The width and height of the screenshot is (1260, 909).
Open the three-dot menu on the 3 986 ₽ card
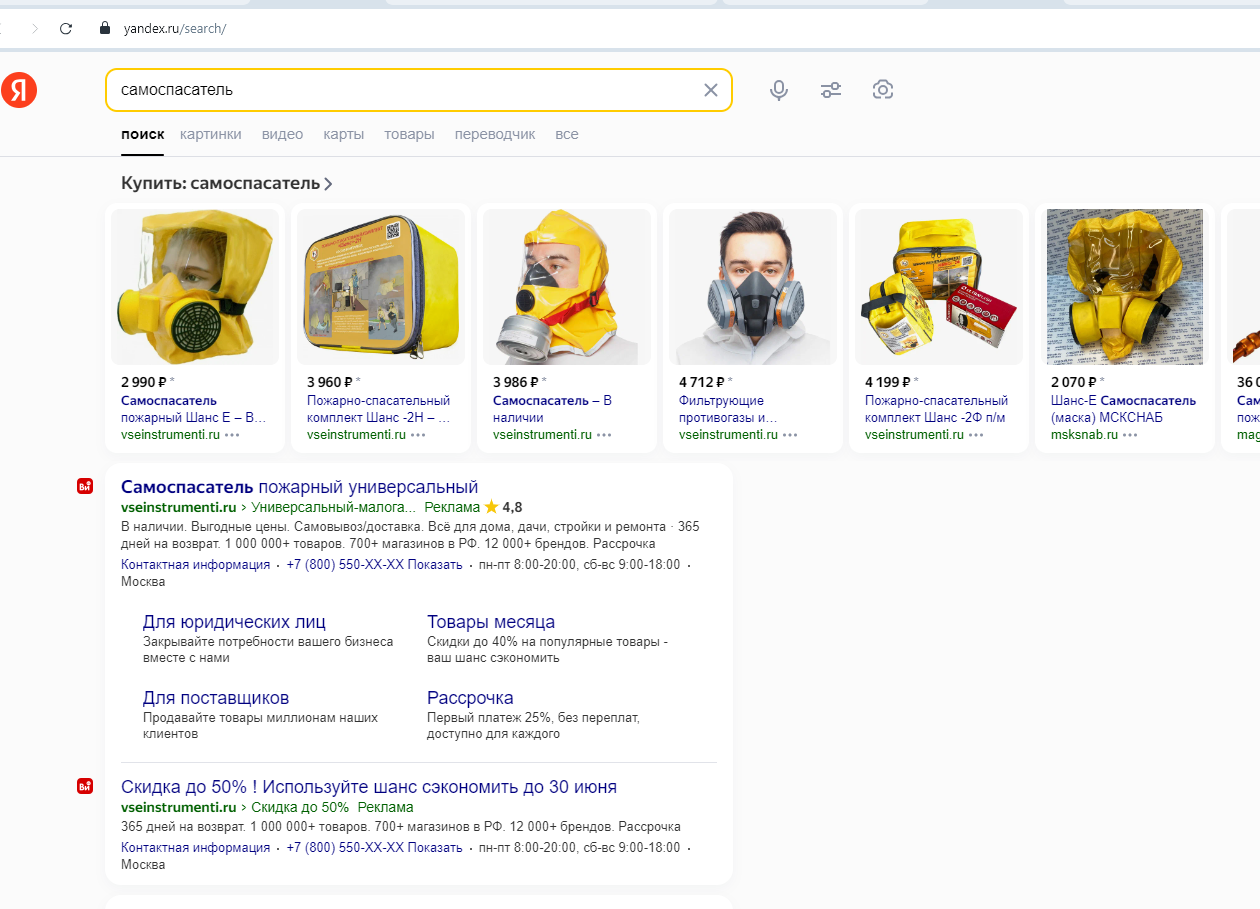pyautogui.click(x=604, y=435)
